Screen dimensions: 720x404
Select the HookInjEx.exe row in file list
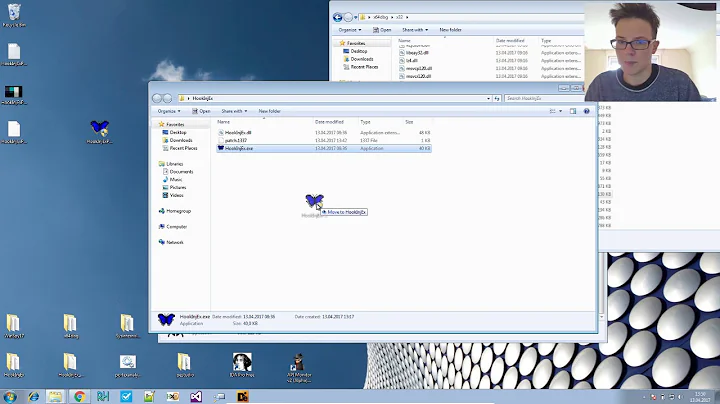point(324,148)
